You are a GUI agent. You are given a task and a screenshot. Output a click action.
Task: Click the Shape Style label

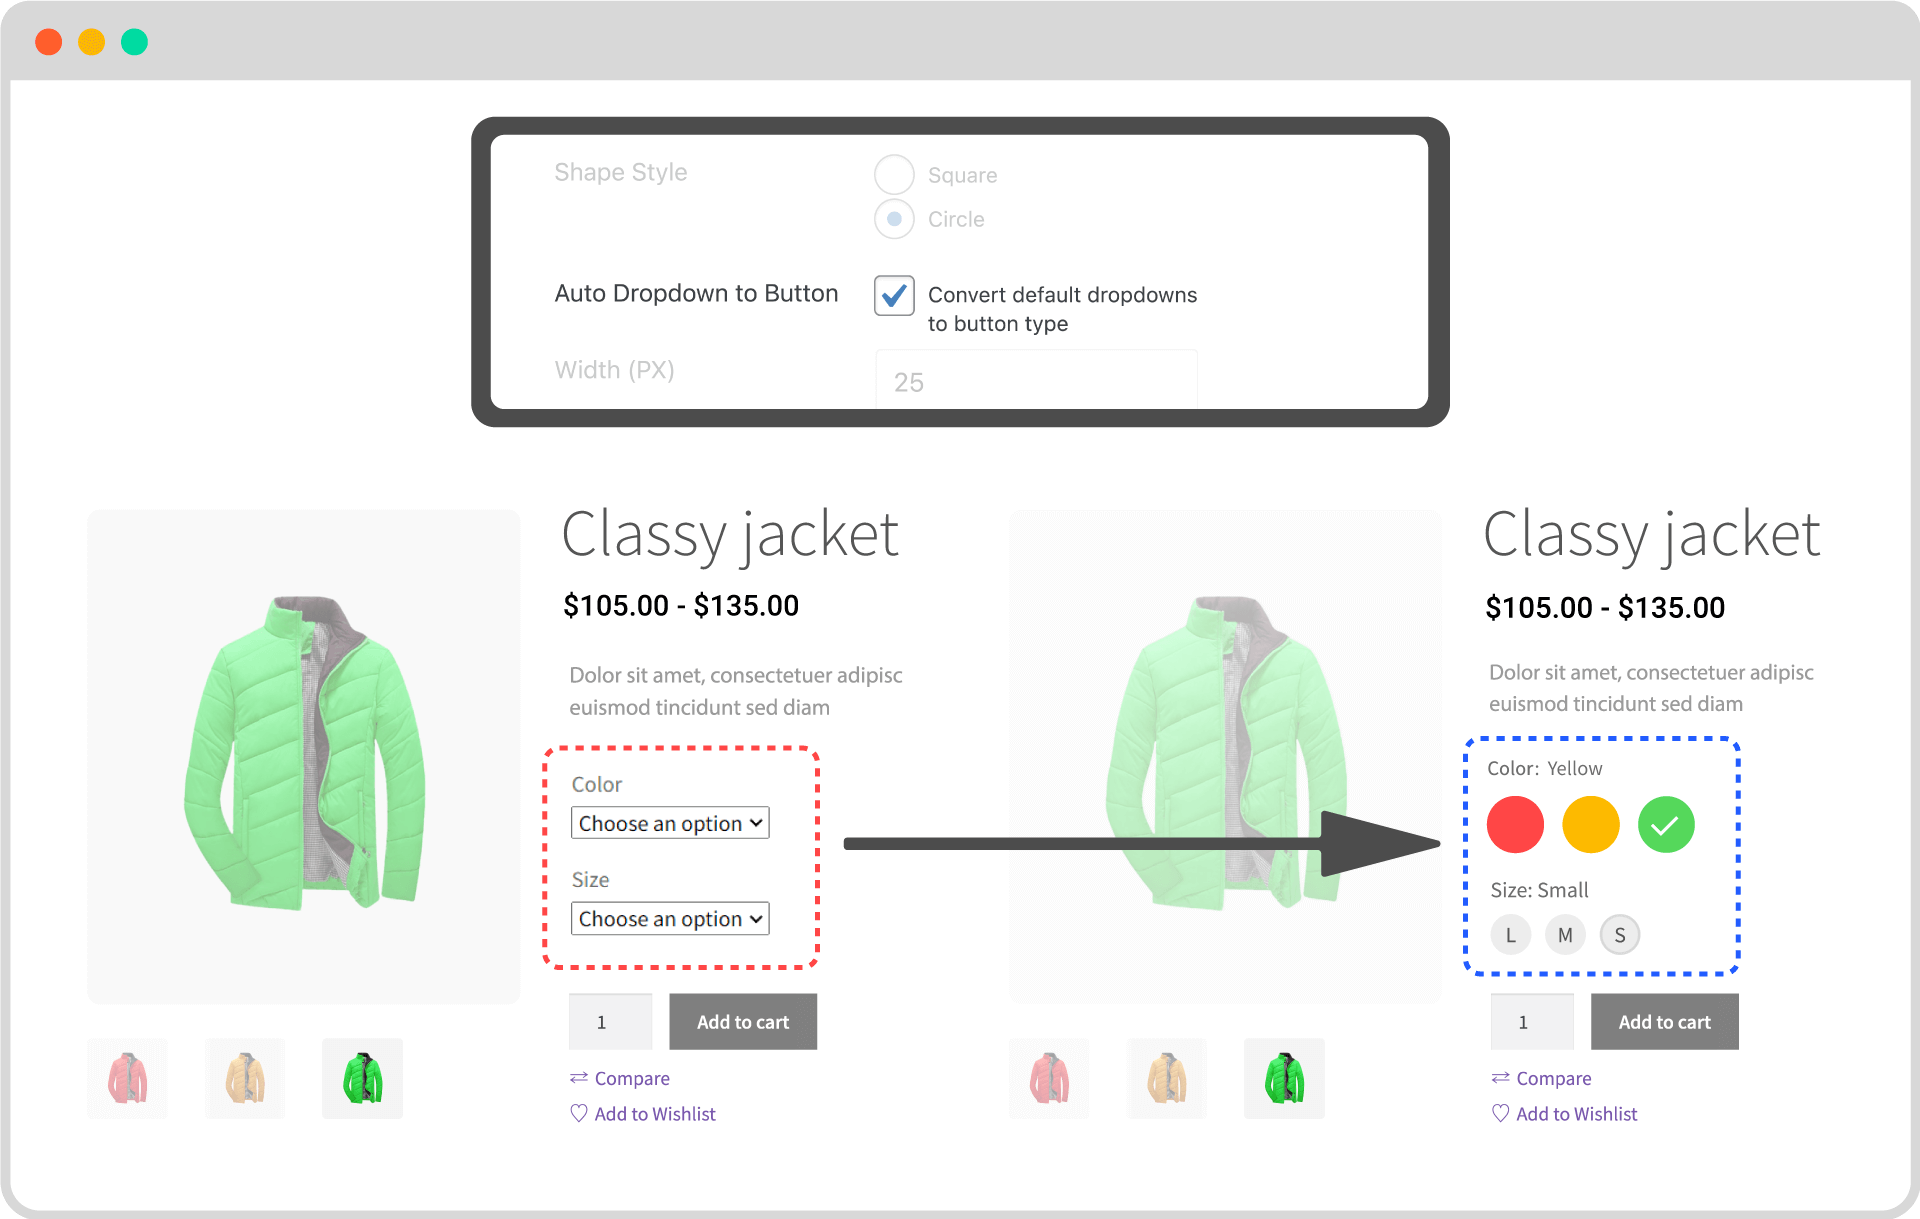(621, 172)
